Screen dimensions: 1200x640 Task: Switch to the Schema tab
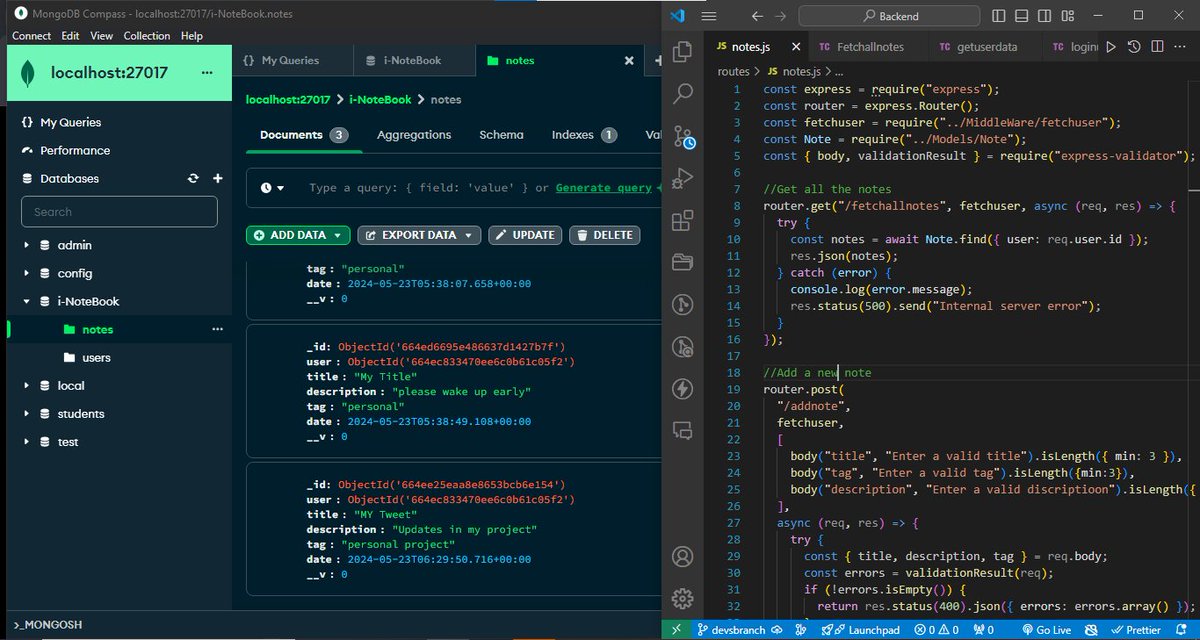pos(501,135)
